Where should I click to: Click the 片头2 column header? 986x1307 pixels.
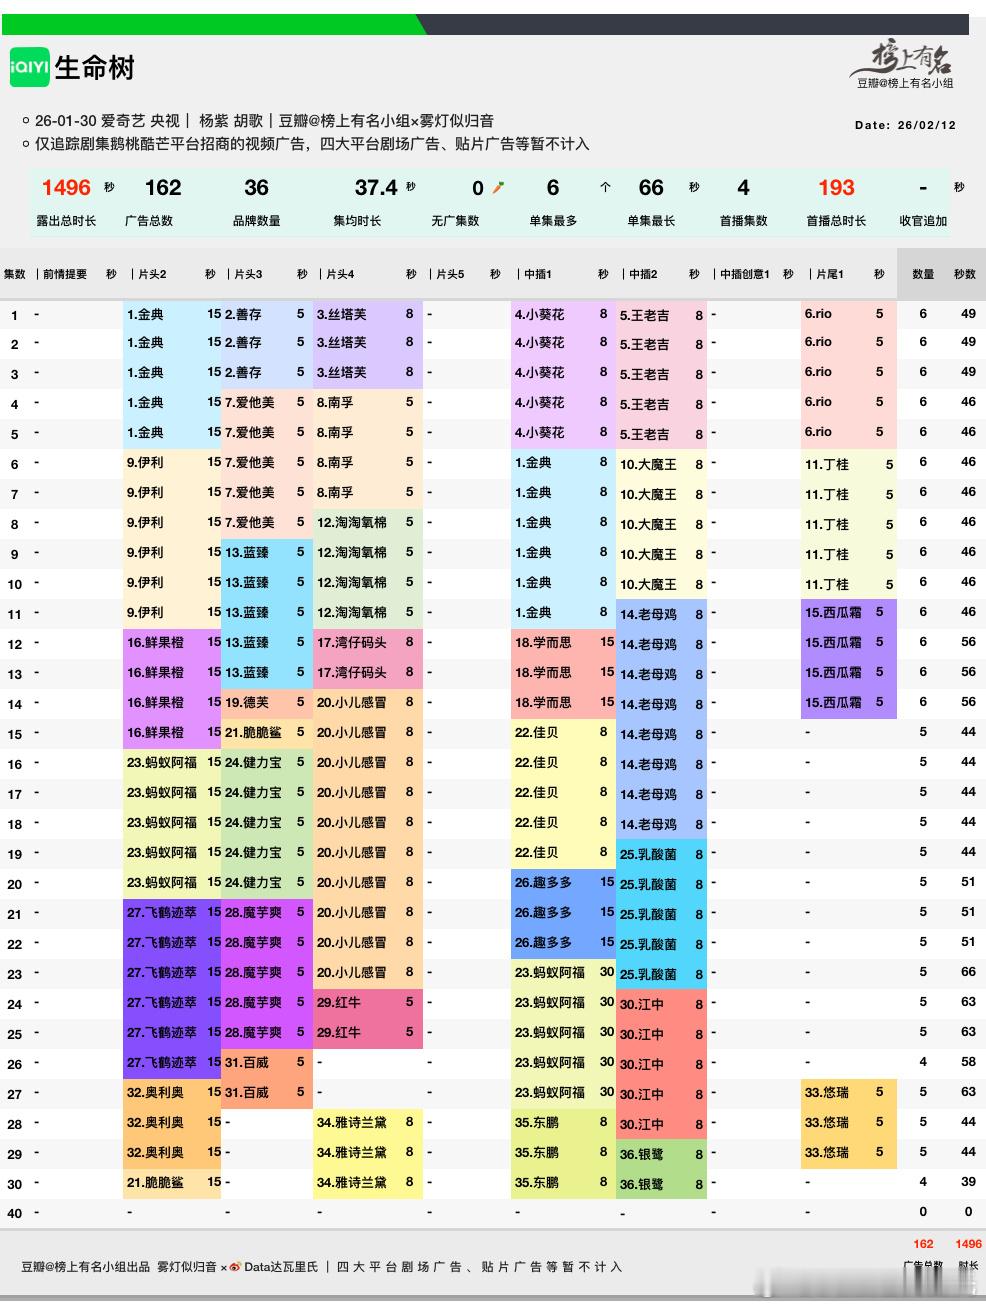(x=152, y=274)
